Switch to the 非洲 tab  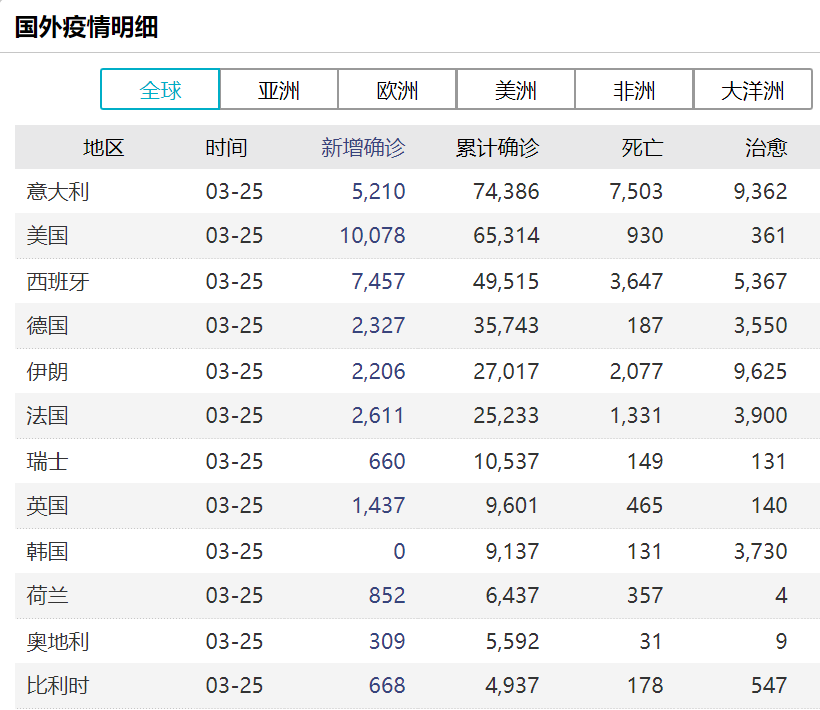point(634,89)
